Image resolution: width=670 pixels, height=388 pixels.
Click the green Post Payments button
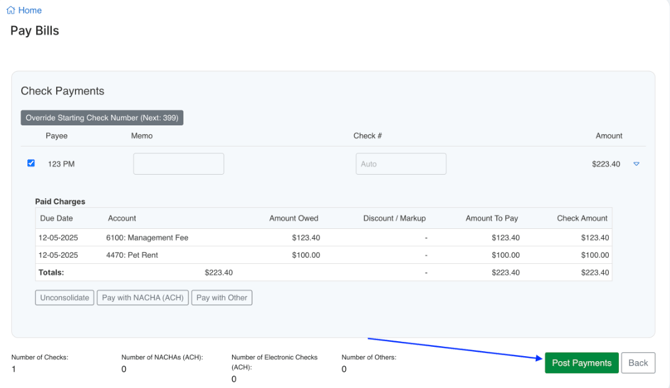click(582, 363)
